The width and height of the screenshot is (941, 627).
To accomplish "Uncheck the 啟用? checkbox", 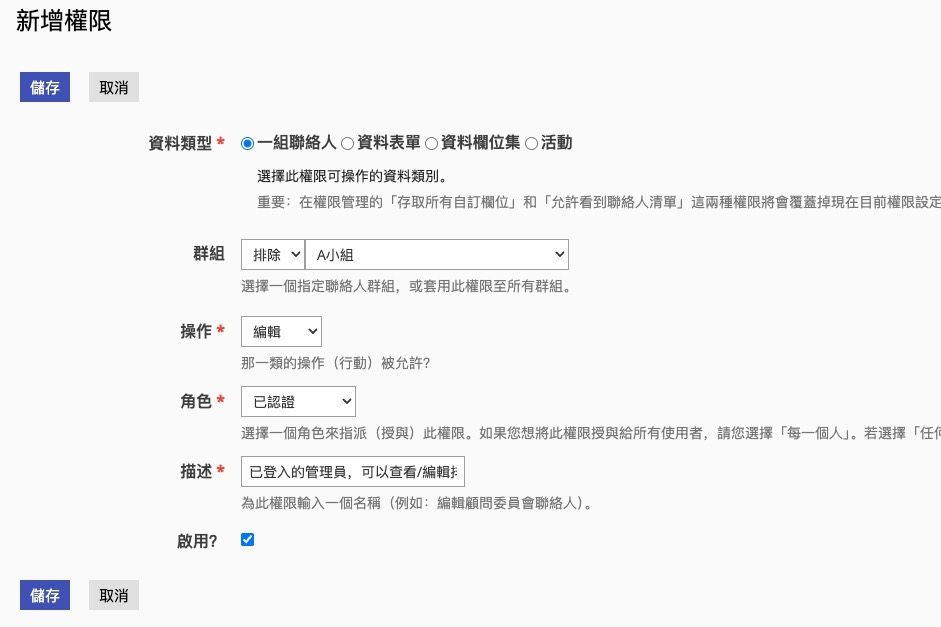I will pyautogui.click(x=248, y=540).
